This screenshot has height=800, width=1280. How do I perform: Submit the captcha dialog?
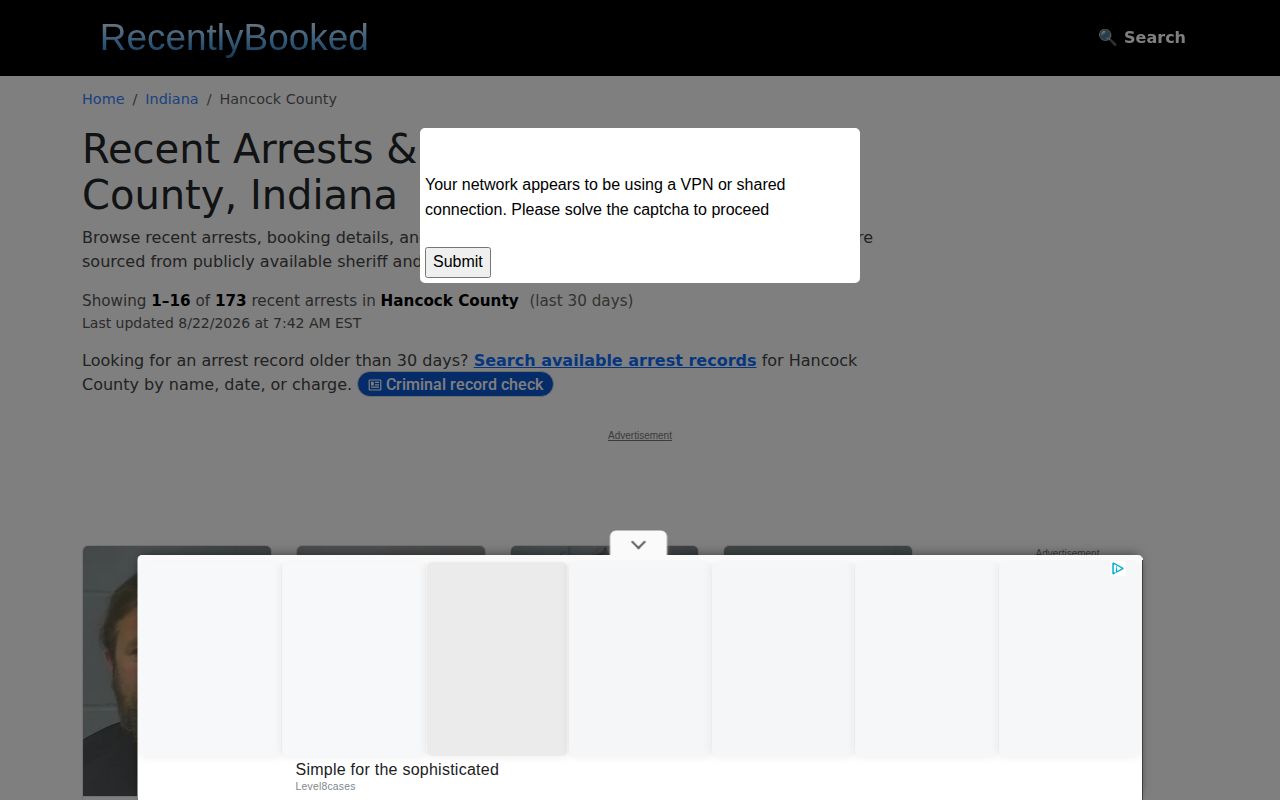[x=458, y=262]
